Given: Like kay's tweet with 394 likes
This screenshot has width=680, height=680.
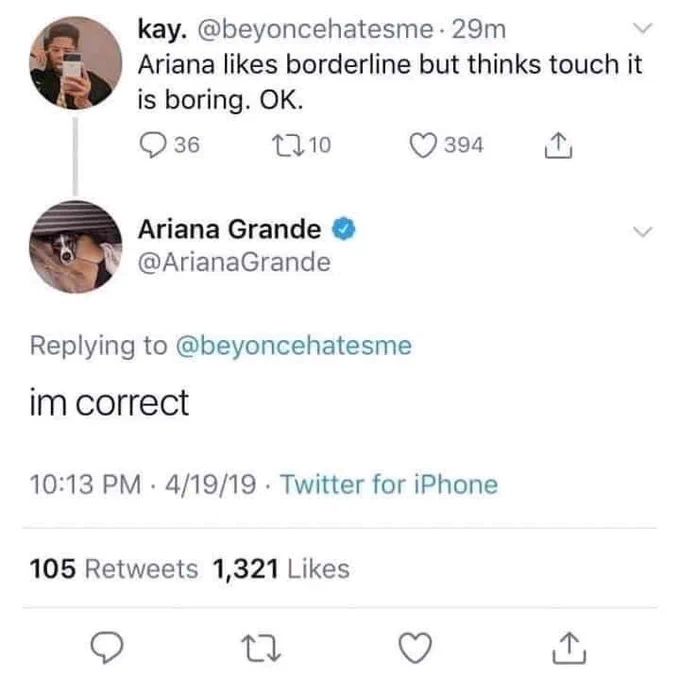Looking at the screenshot, I should 423,145.
